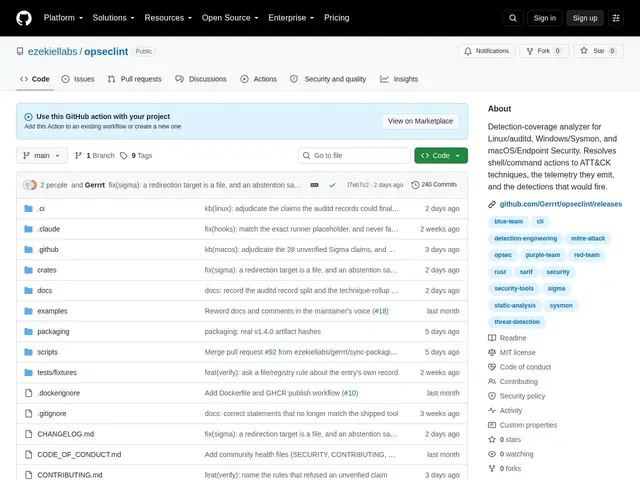Image resolution: width=640 pixels, height=480 pixels.
Task: Open the main branch selector dropdown
Action: click(x=42, y=156)
